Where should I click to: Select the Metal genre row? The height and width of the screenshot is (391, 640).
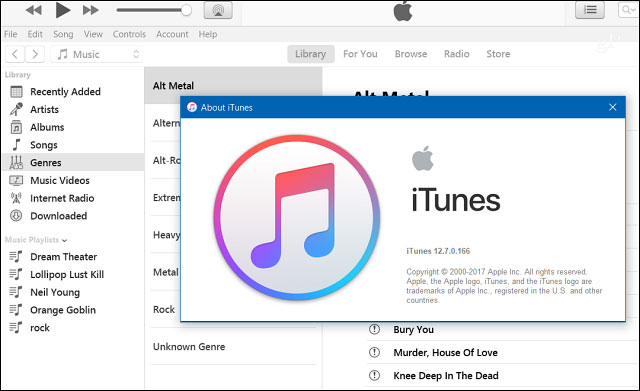click(x=166, y=272)
